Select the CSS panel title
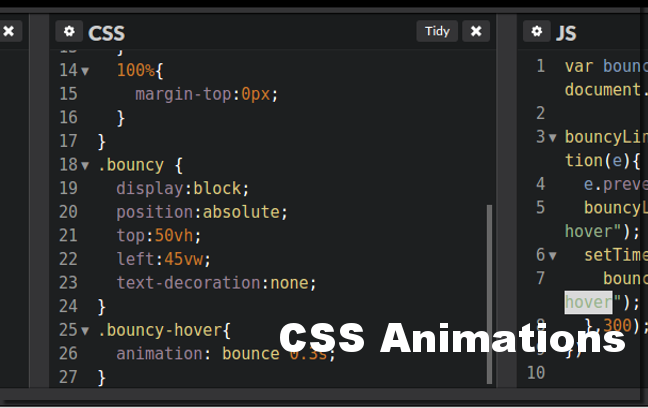This screenshot has width=648, height=408. pos(106,33)
